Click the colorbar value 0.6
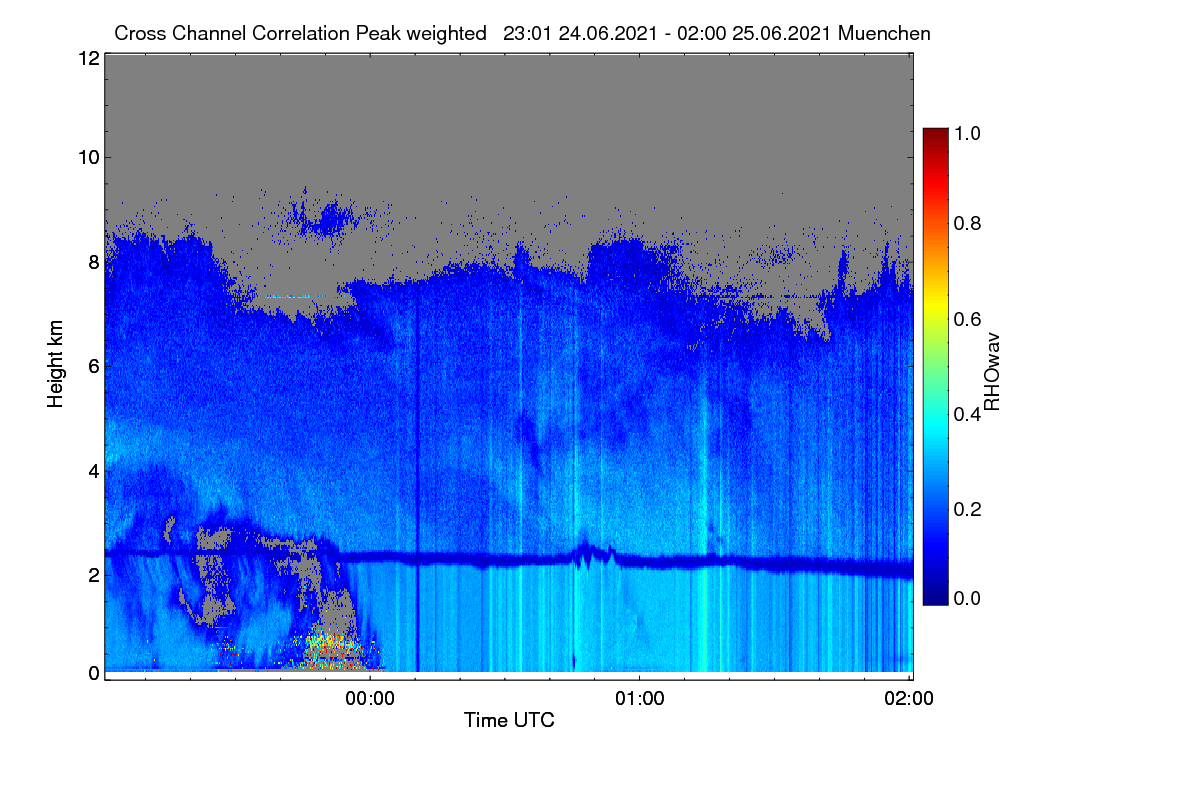Screen dimensions: 1200x800 coord(967,318)
